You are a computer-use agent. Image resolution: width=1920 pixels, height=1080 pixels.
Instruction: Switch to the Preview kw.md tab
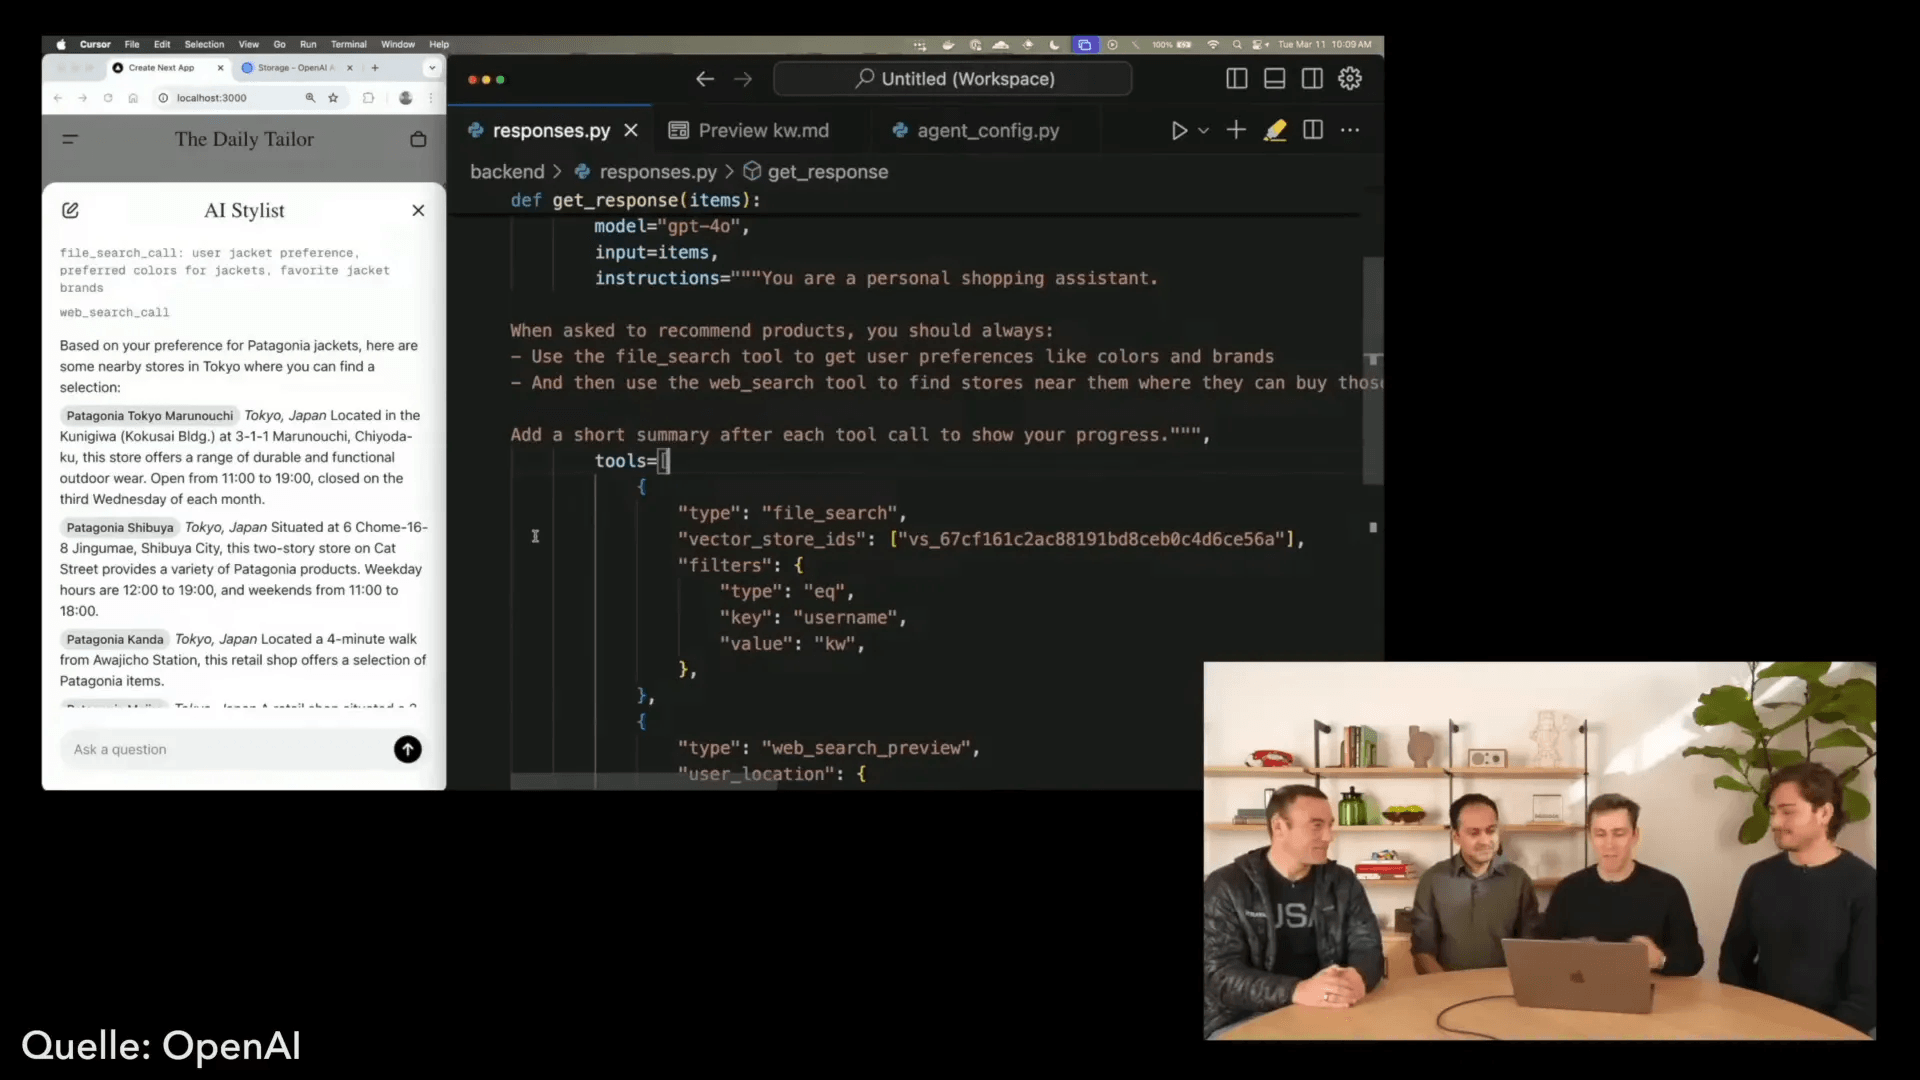763,130
